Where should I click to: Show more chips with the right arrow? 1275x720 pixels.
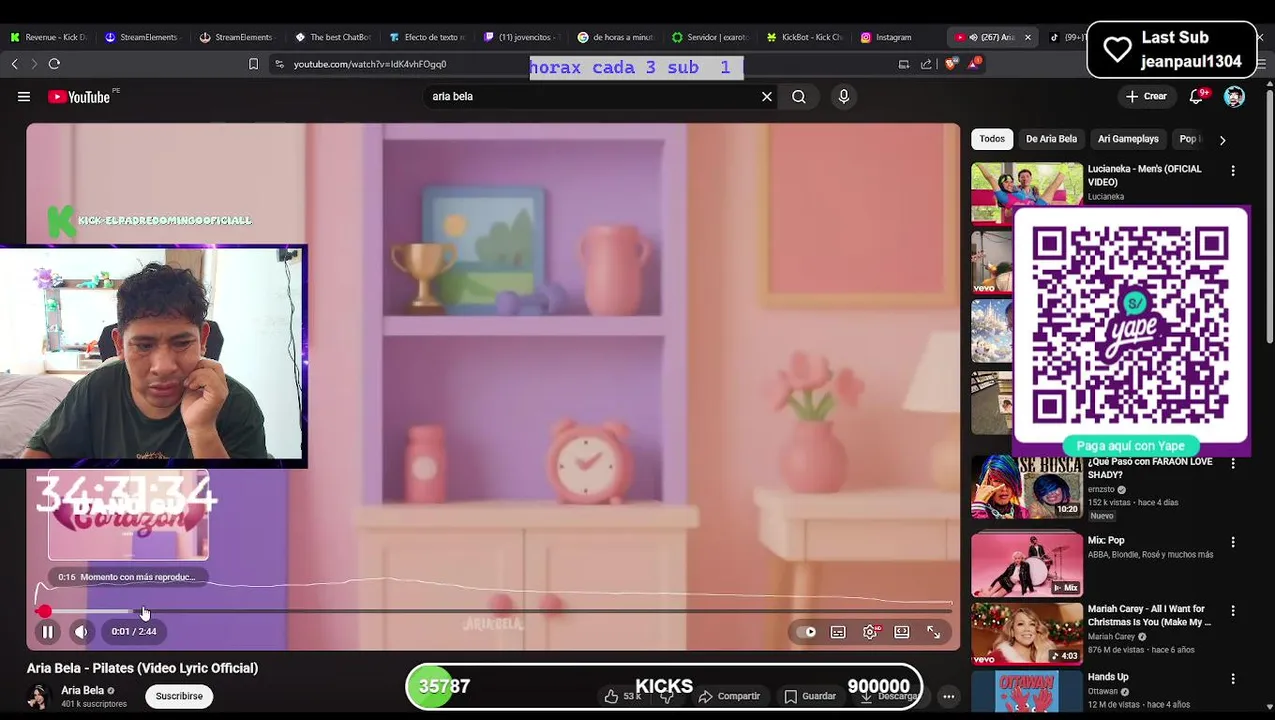click(x=1222, y=140)
